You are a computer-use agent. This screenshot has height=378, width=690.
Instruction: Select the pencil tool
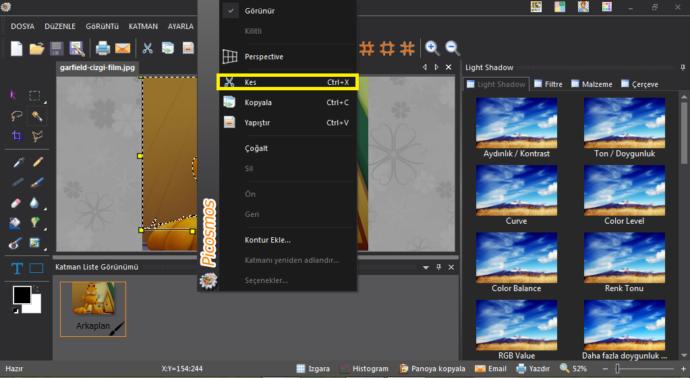(x=38, y=162)
